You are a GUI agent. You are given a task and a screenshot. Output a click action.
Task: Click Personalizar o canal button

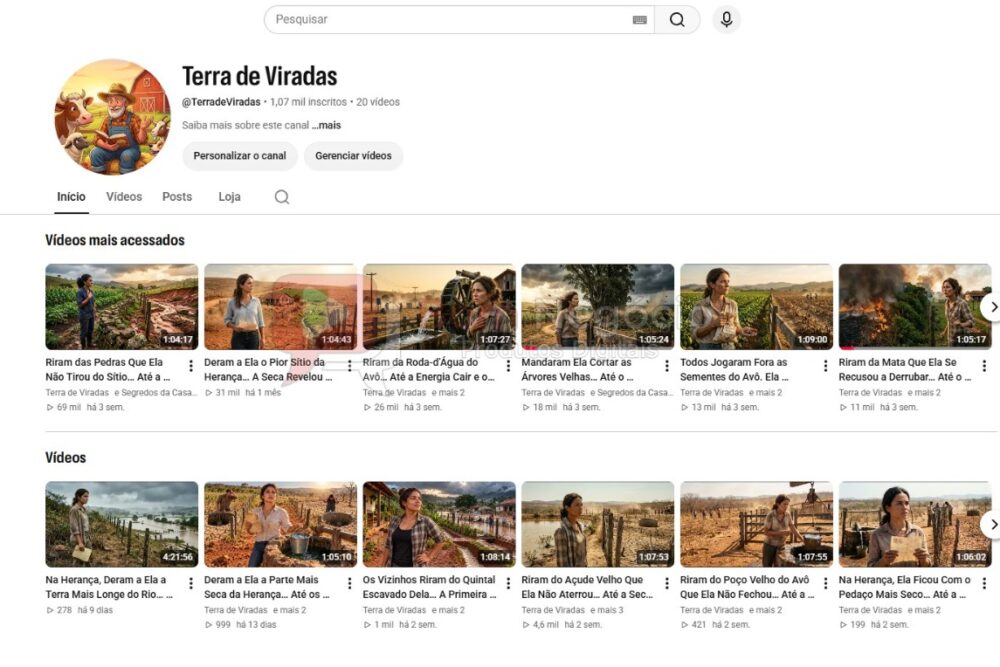point(240,156)
